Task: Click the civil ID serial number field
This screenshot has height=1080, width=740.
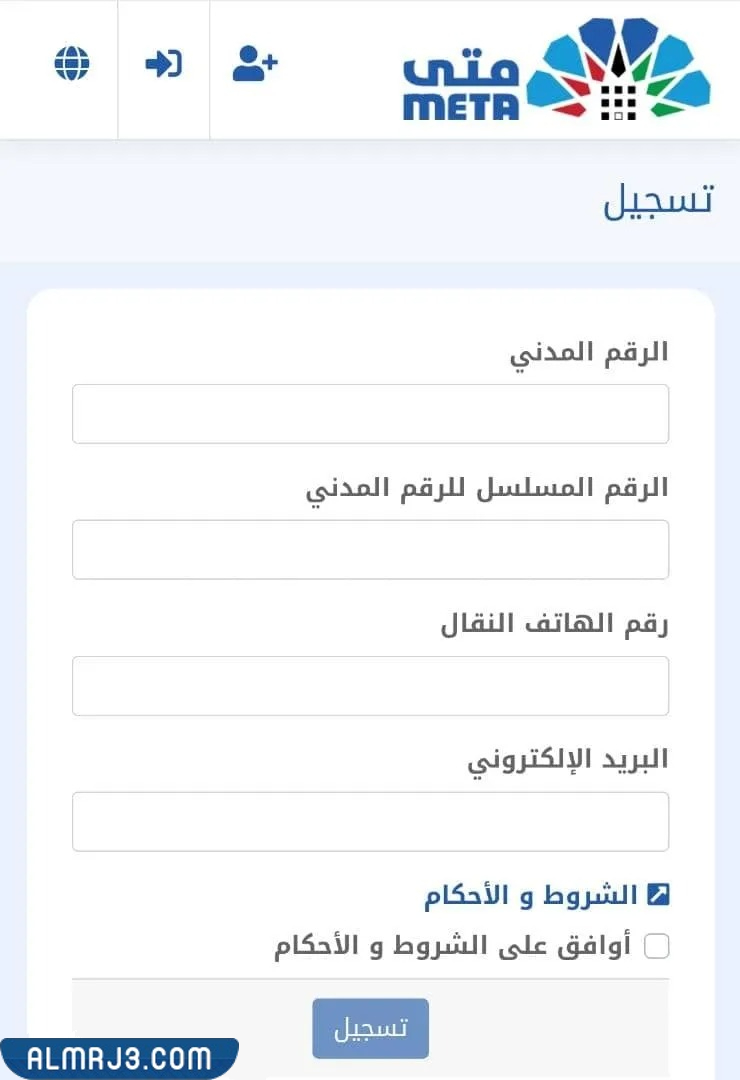Action: 370,549
